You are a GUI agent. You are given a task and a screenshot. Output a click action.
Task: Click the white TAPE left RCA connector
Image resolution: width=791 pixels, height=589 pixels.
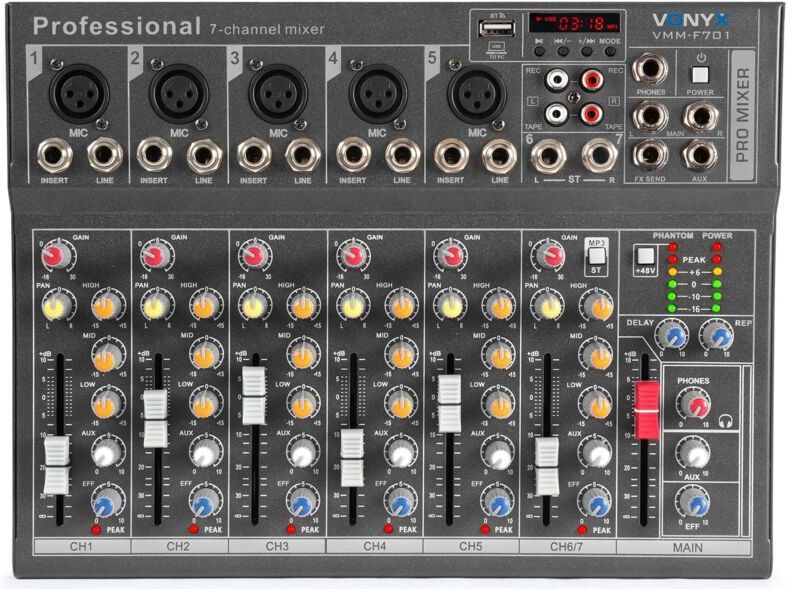(x=556, y=114)
